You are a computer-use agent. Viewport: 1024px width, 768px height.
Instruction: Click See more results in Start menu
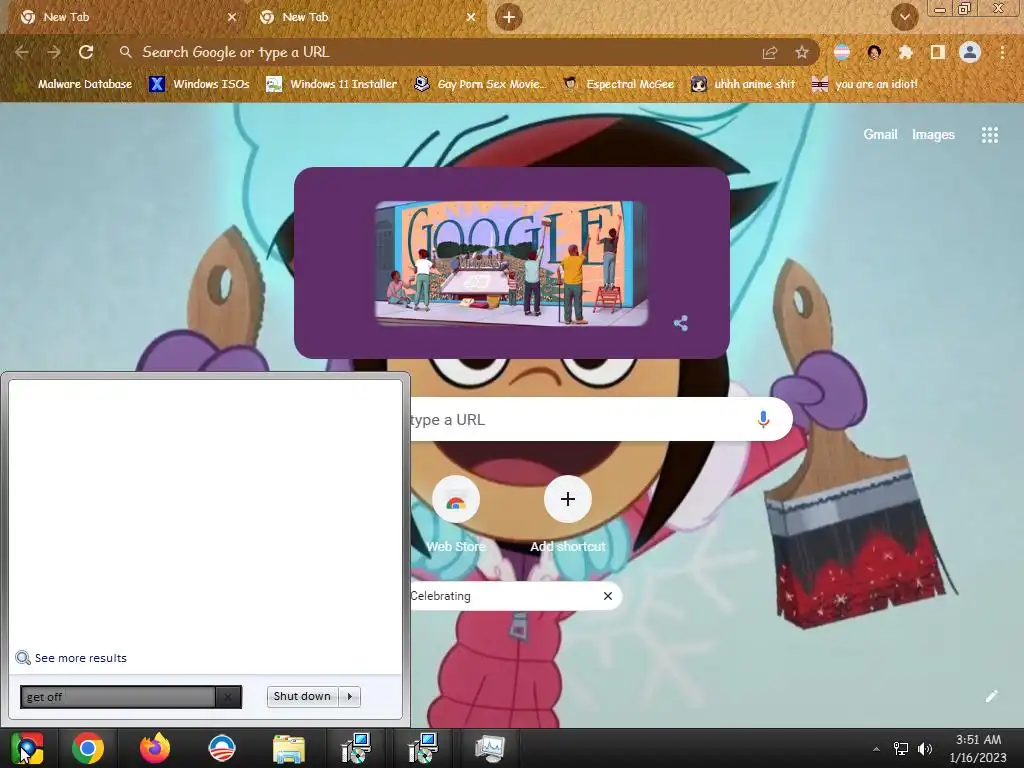pyautogui.click(x=71, y=658)
